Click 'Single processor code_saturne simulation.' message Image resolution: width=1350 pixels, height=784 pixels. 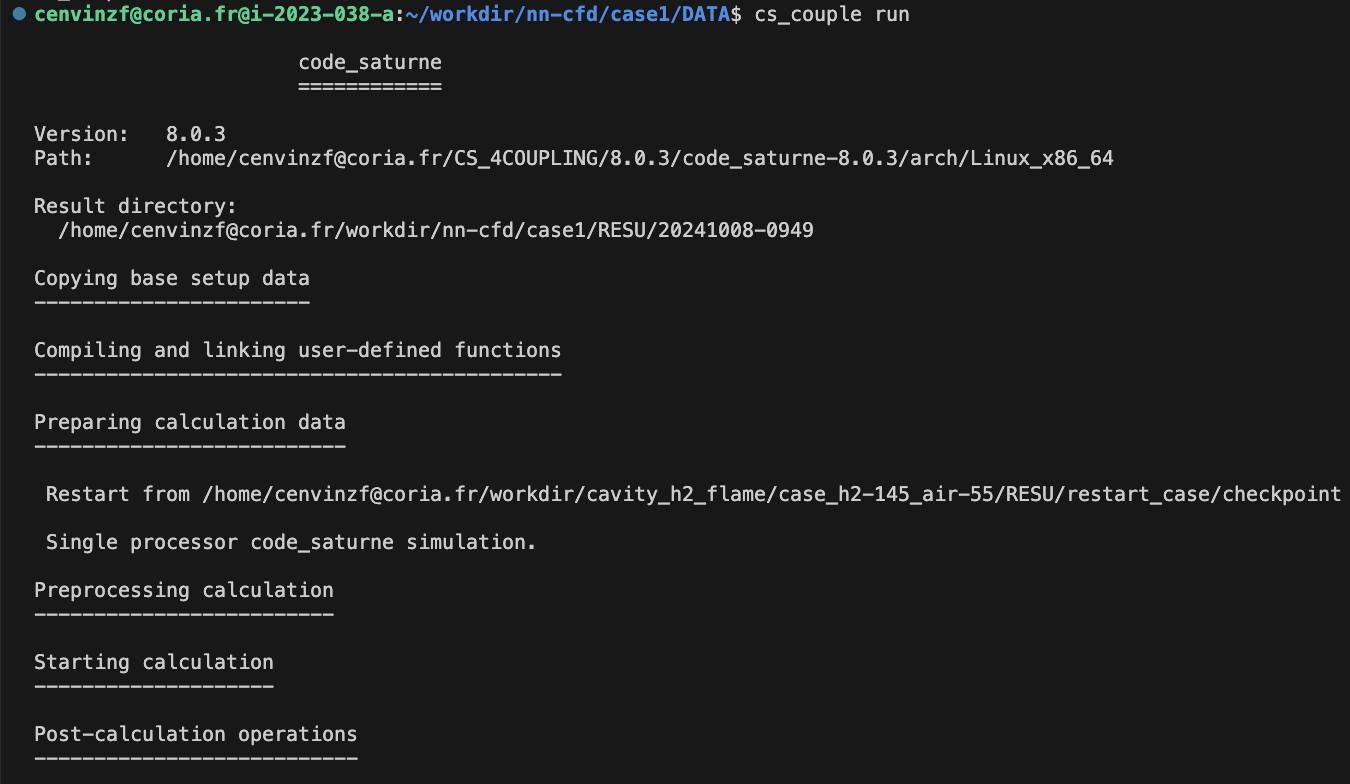click(x=291, y=542)
